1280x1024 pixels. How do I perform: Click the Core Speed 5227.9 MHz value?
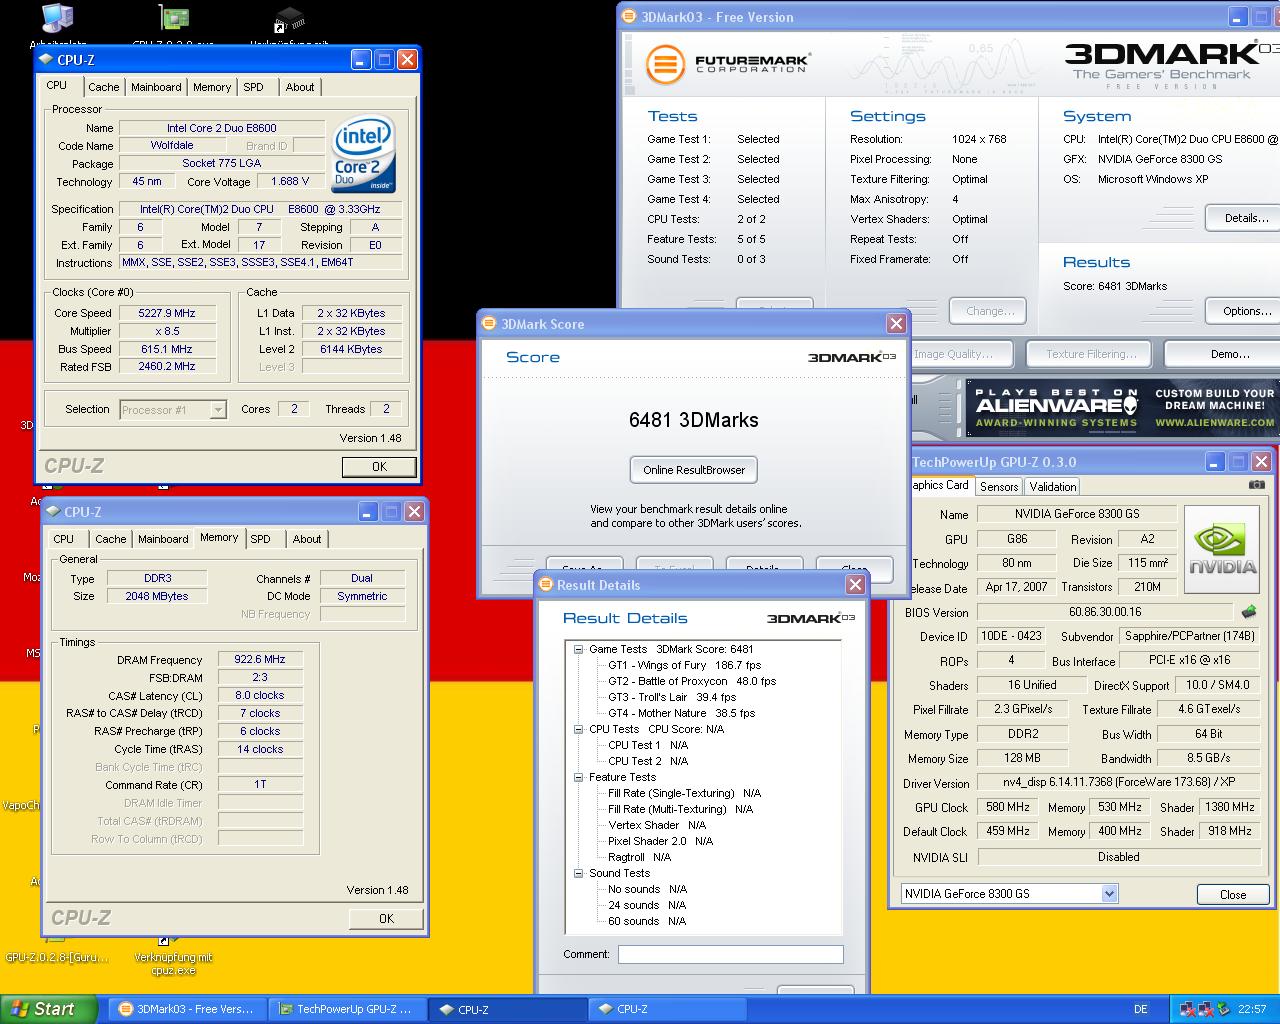[x=167, y=313]
